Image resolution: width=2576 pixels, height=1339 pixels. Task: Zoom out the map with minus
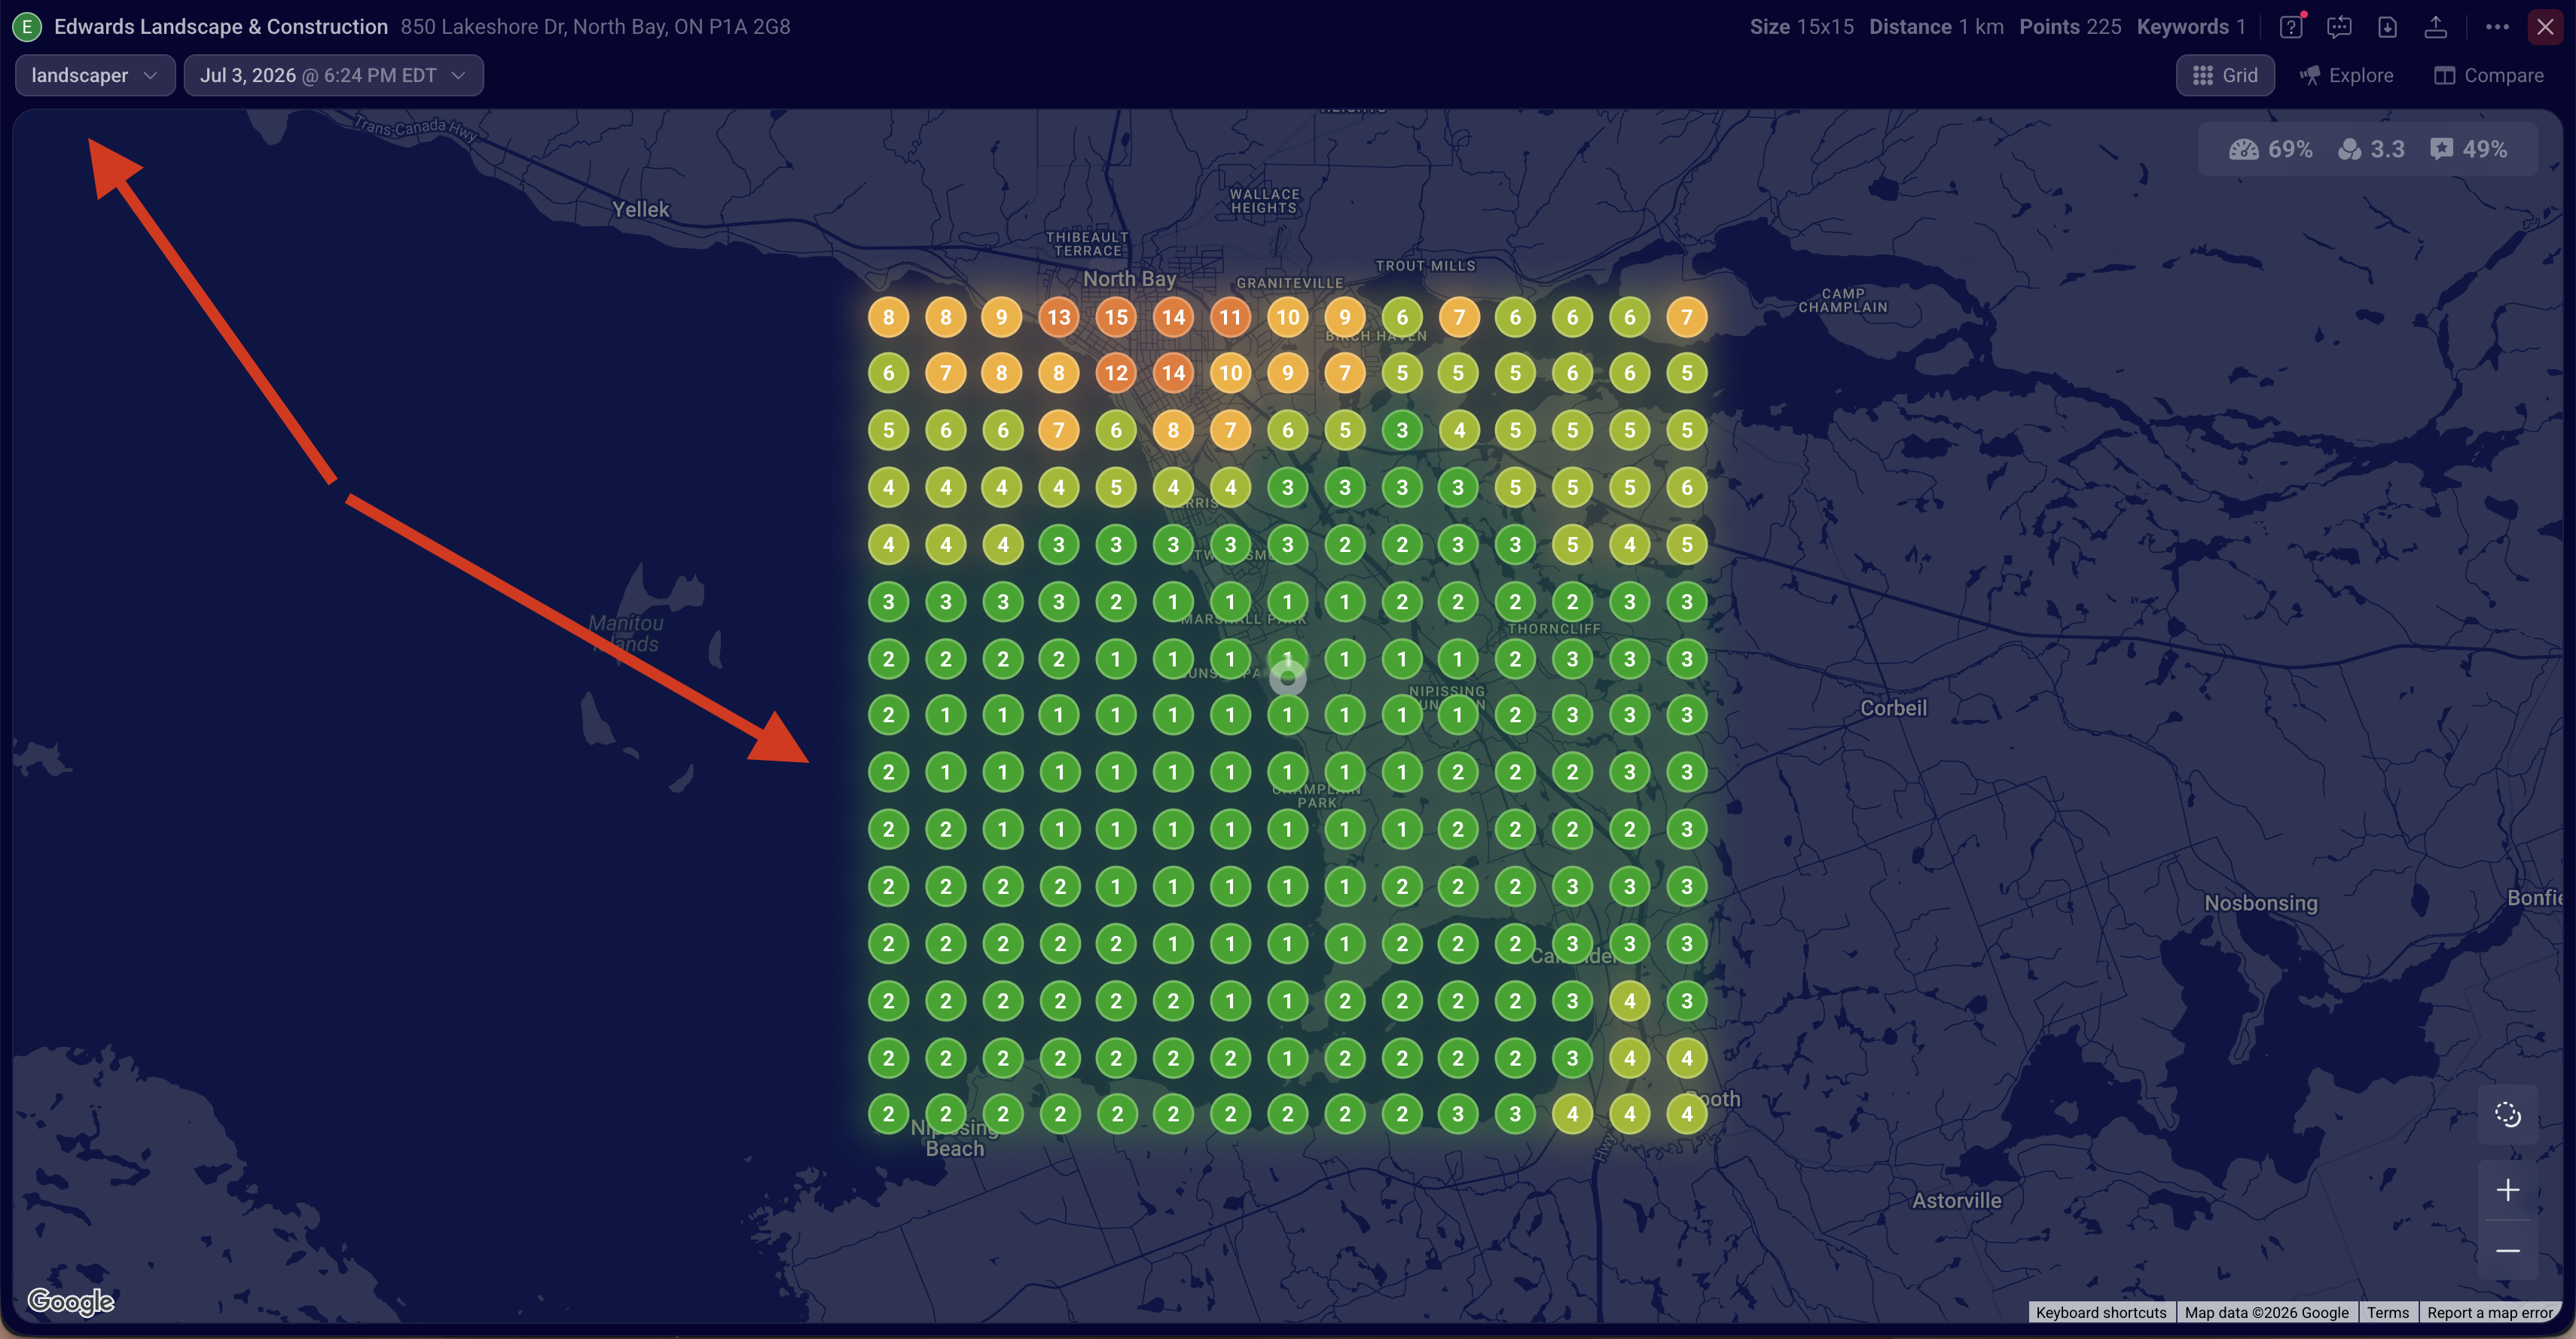2507,1251
